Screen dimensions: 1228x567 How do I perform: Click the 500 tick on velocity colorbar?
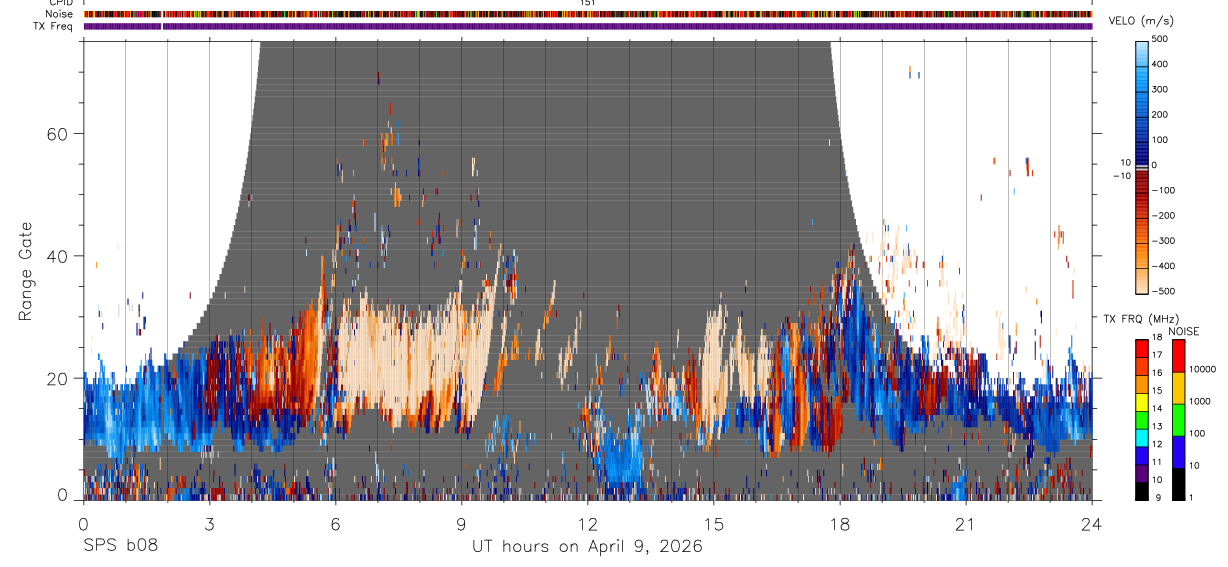pyautogui.click(x=1162, y=39)
